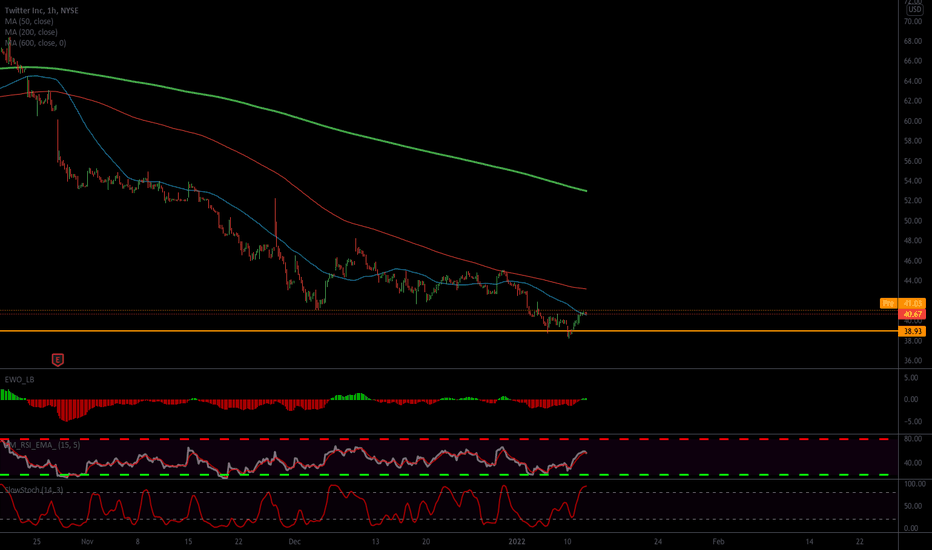Click the 70.00 price axis label
This screenshot has width=932, height=550.
(912, 21)
